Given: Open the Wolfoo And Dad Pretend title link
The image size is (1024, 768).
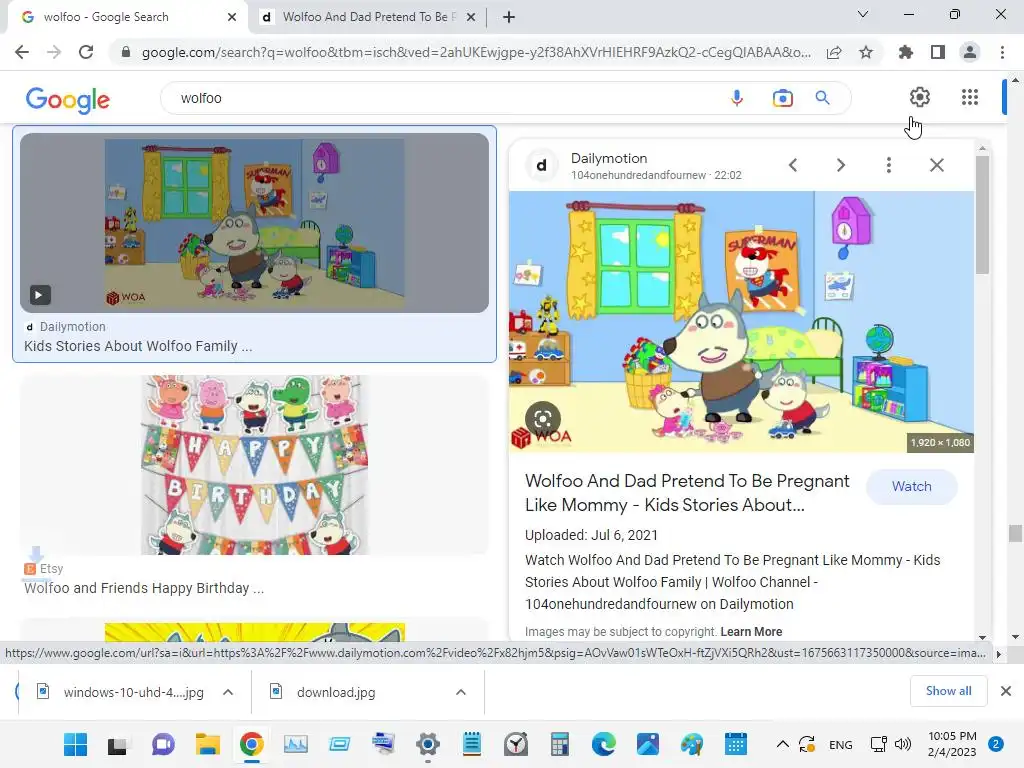Looking at the screenshot, I should 687,493.
